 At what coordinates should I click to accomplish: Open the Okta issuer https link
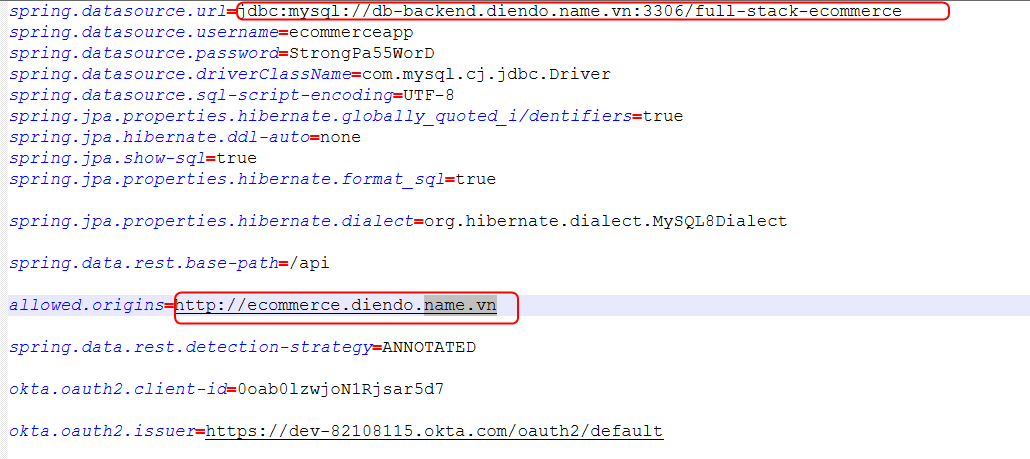(433, 431)
